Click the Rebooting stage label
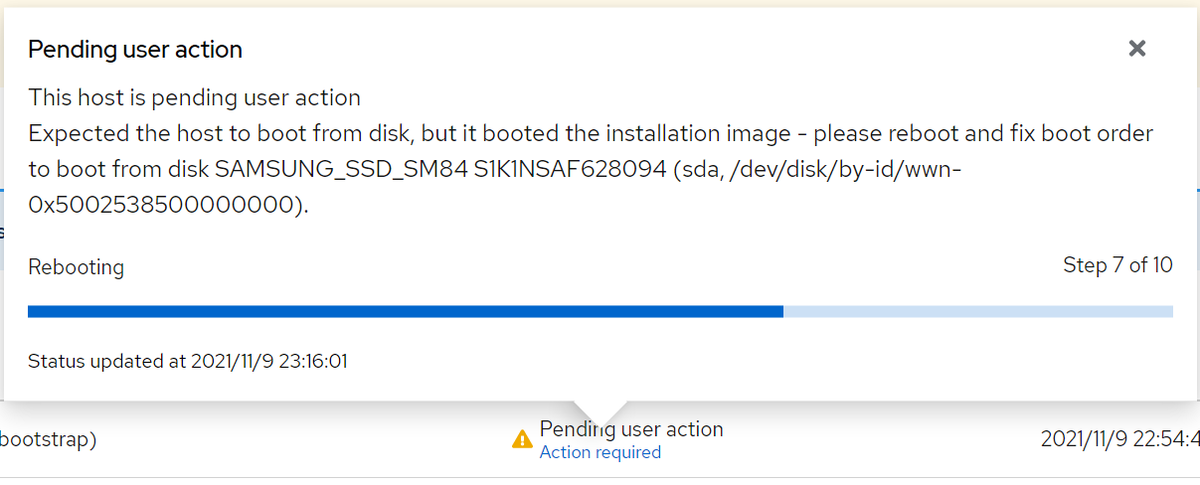This screenshot has height=485, width=1200. 76,267
